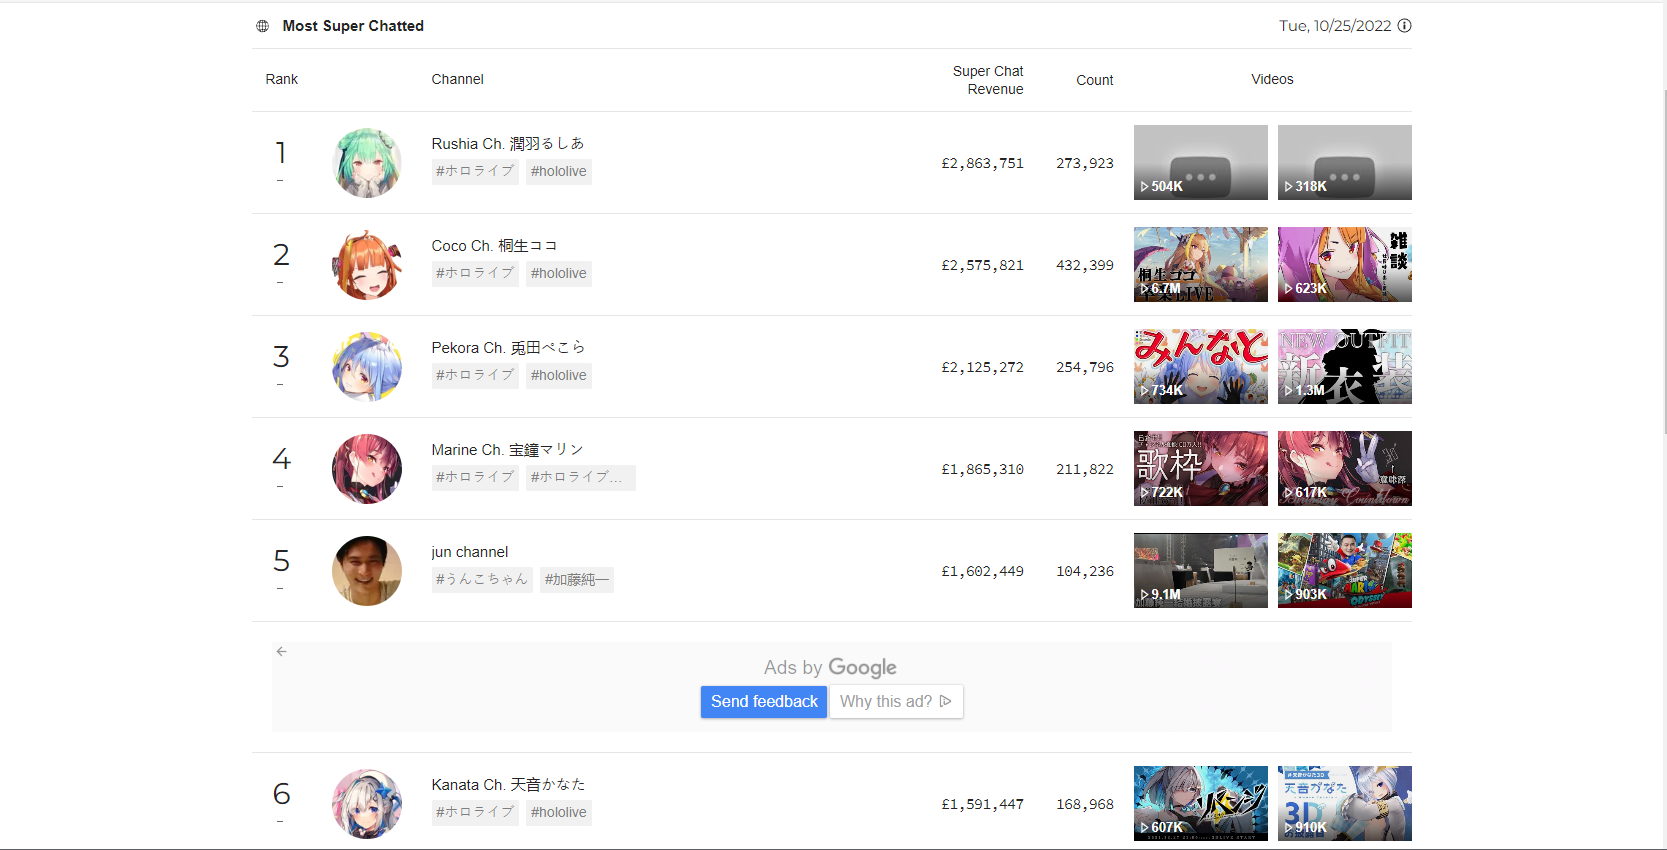Open Pekora's 734K views video thumbnail
Viewport: 1667px width, 850px height.
click(1201, 367)
